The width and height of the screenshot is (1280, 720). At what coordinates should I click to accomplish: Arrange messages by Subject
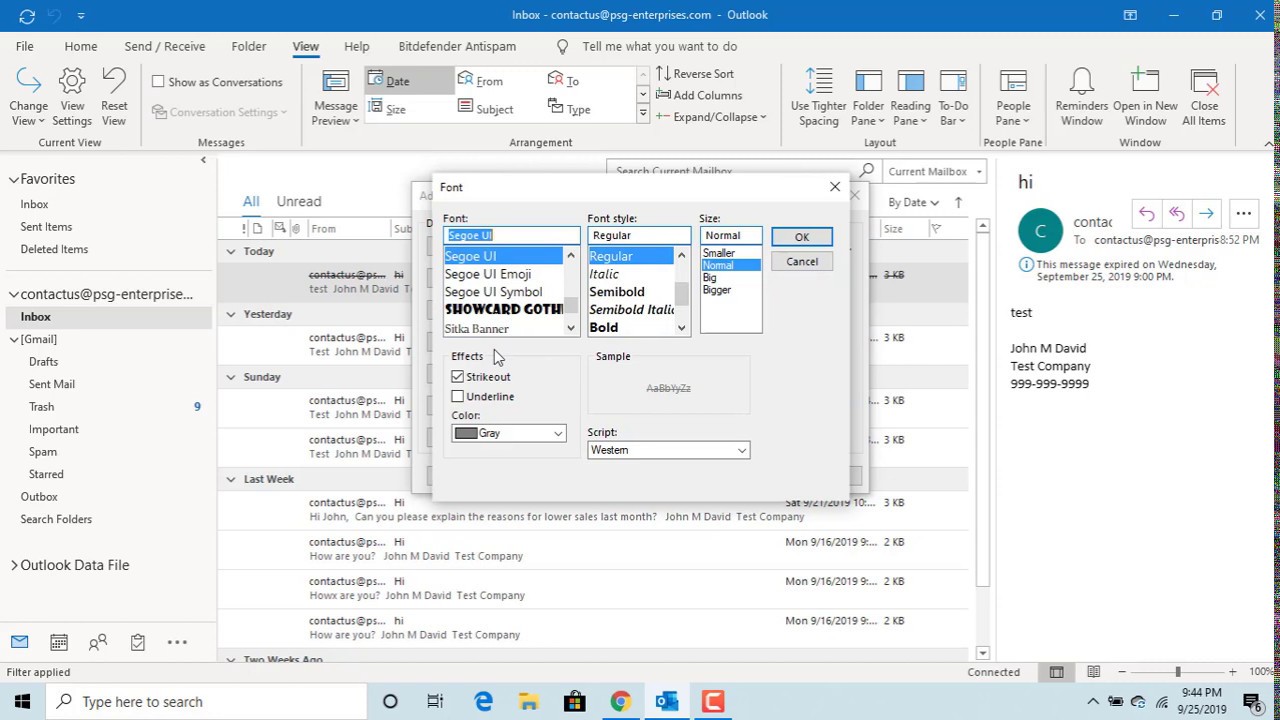click(499, 109)
